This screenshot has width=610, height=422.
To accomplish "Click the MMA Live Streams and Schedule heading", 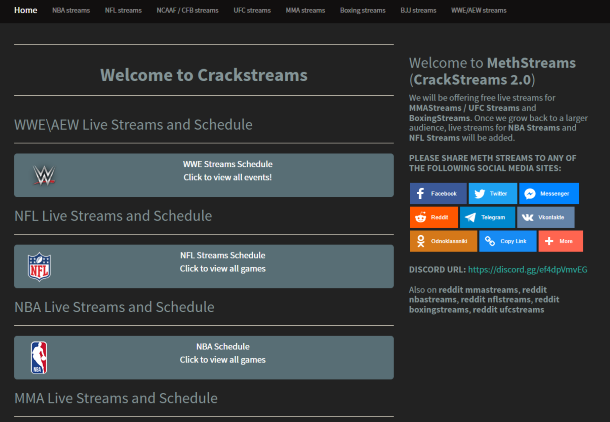I will tap(116, 398).
